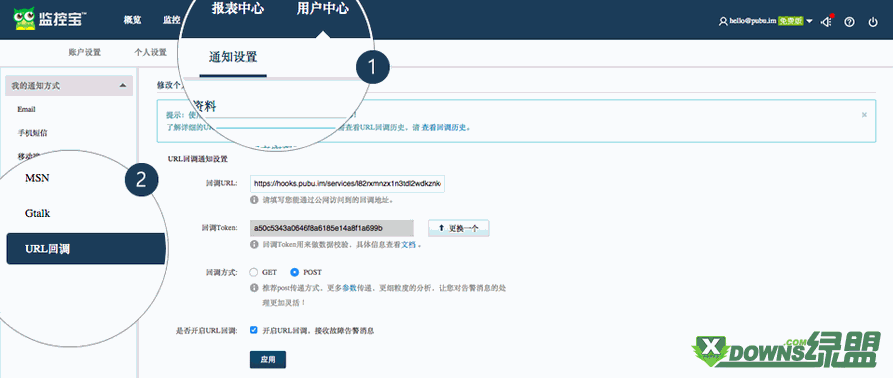Open the 概览 navigation item
Viewport: 893px width, 378px height.
[132, 20]
